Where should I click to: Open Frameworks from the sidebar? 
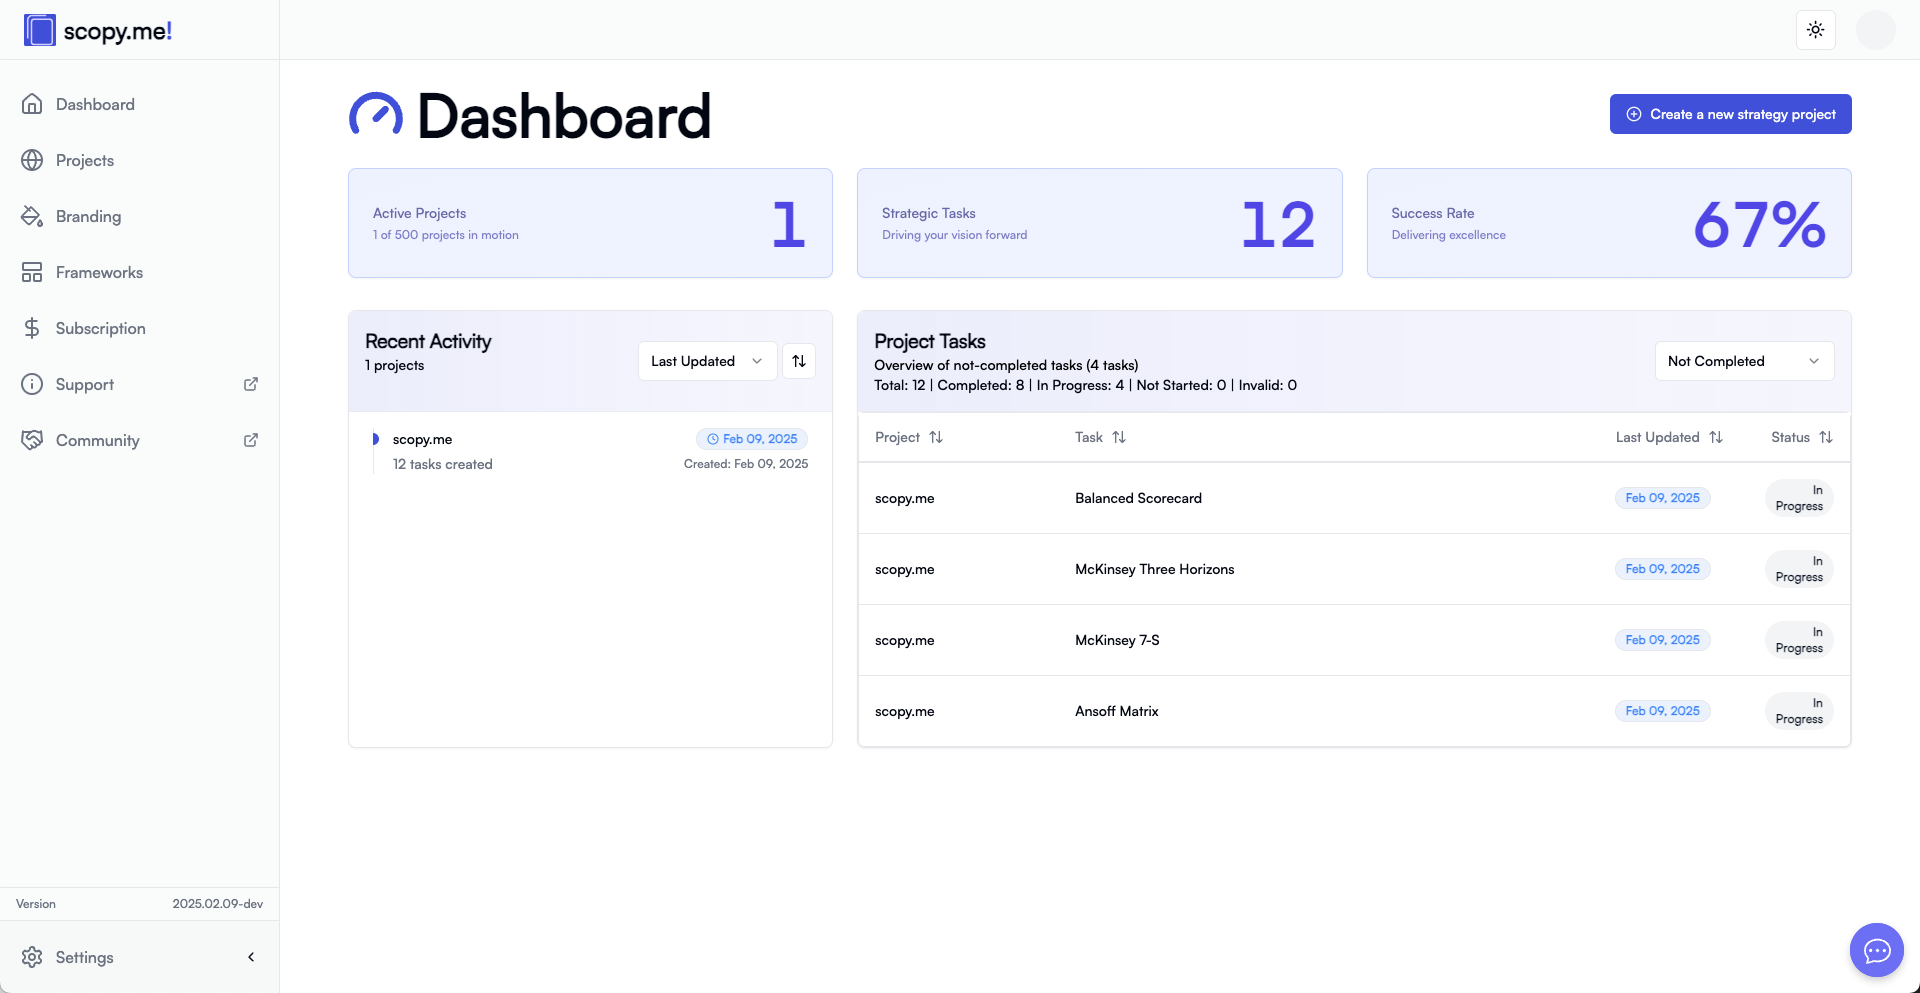coord(99,272)
